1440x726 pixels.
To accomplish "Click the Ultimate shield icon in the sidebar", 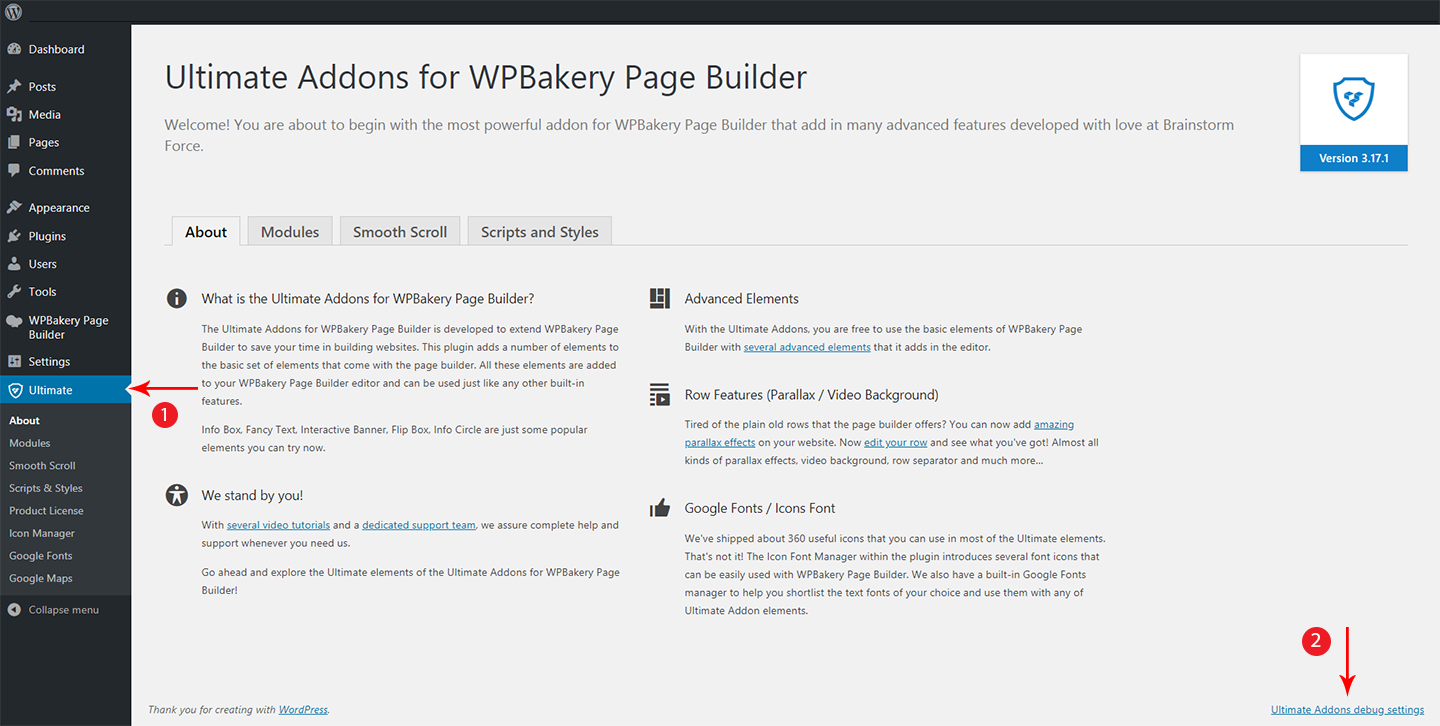I will point(14,390).
